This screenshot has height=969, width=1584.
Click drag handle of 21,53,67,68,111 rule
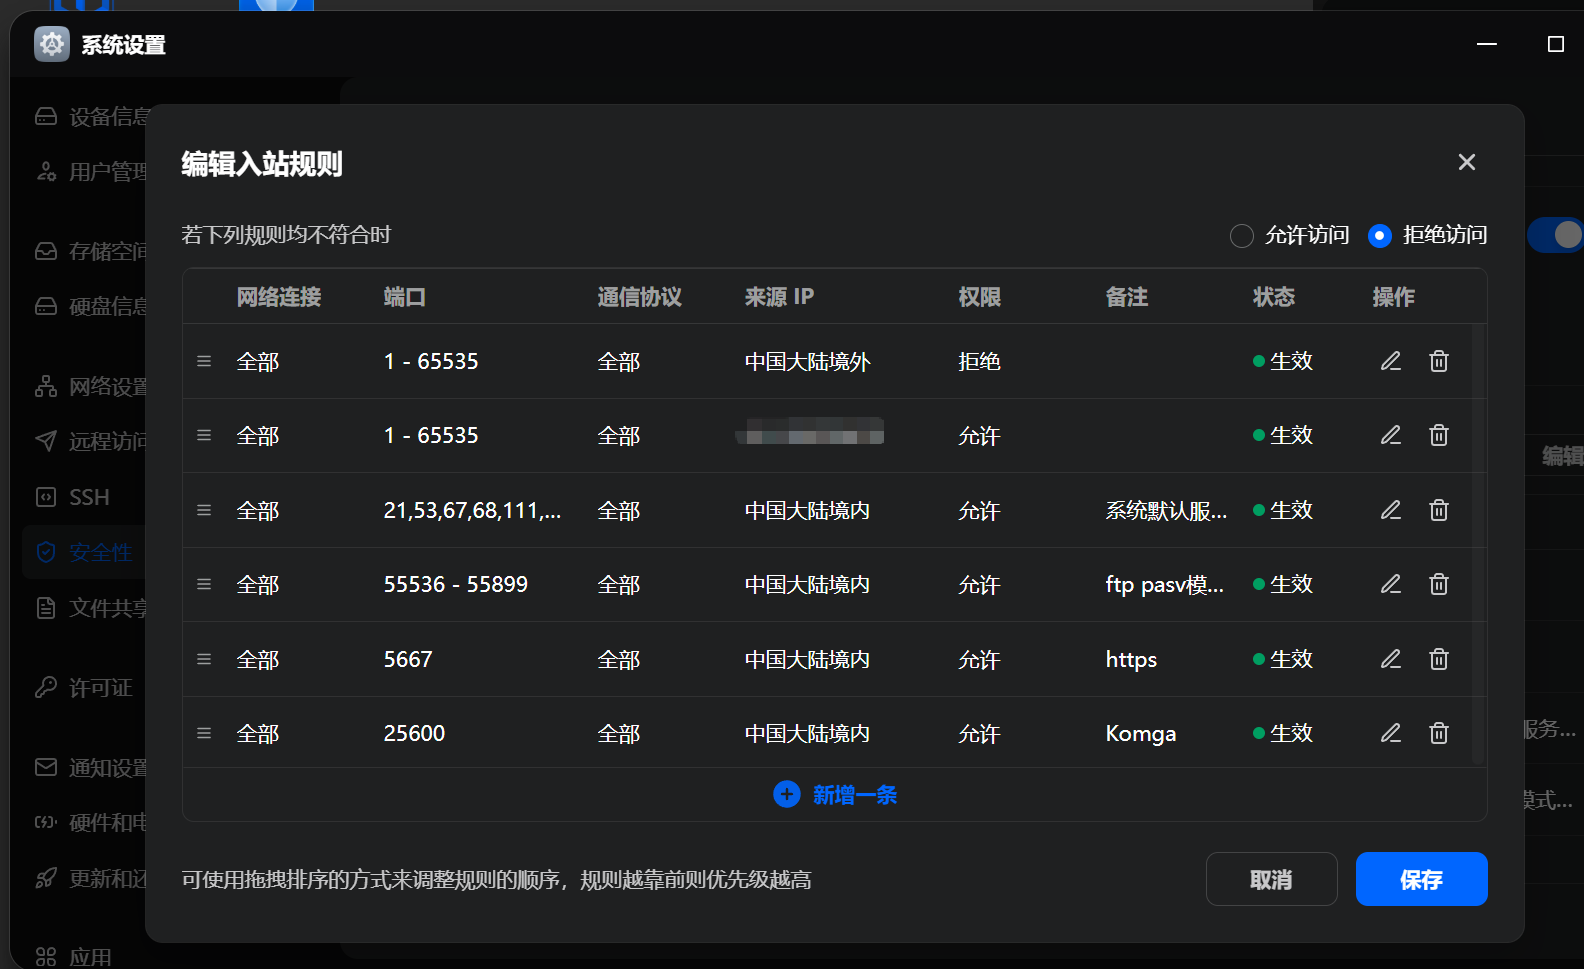click(x=204, y=510)
